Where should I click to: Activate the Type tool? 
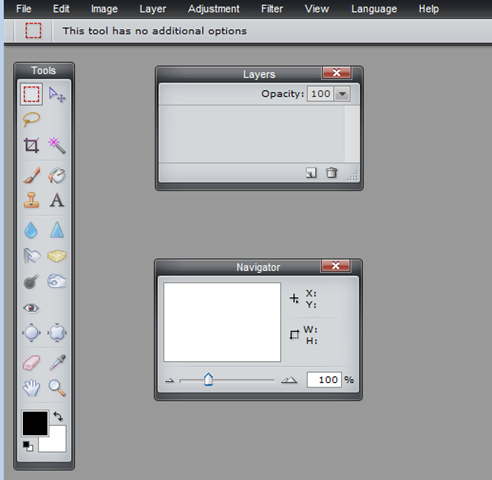coord(57,200)
